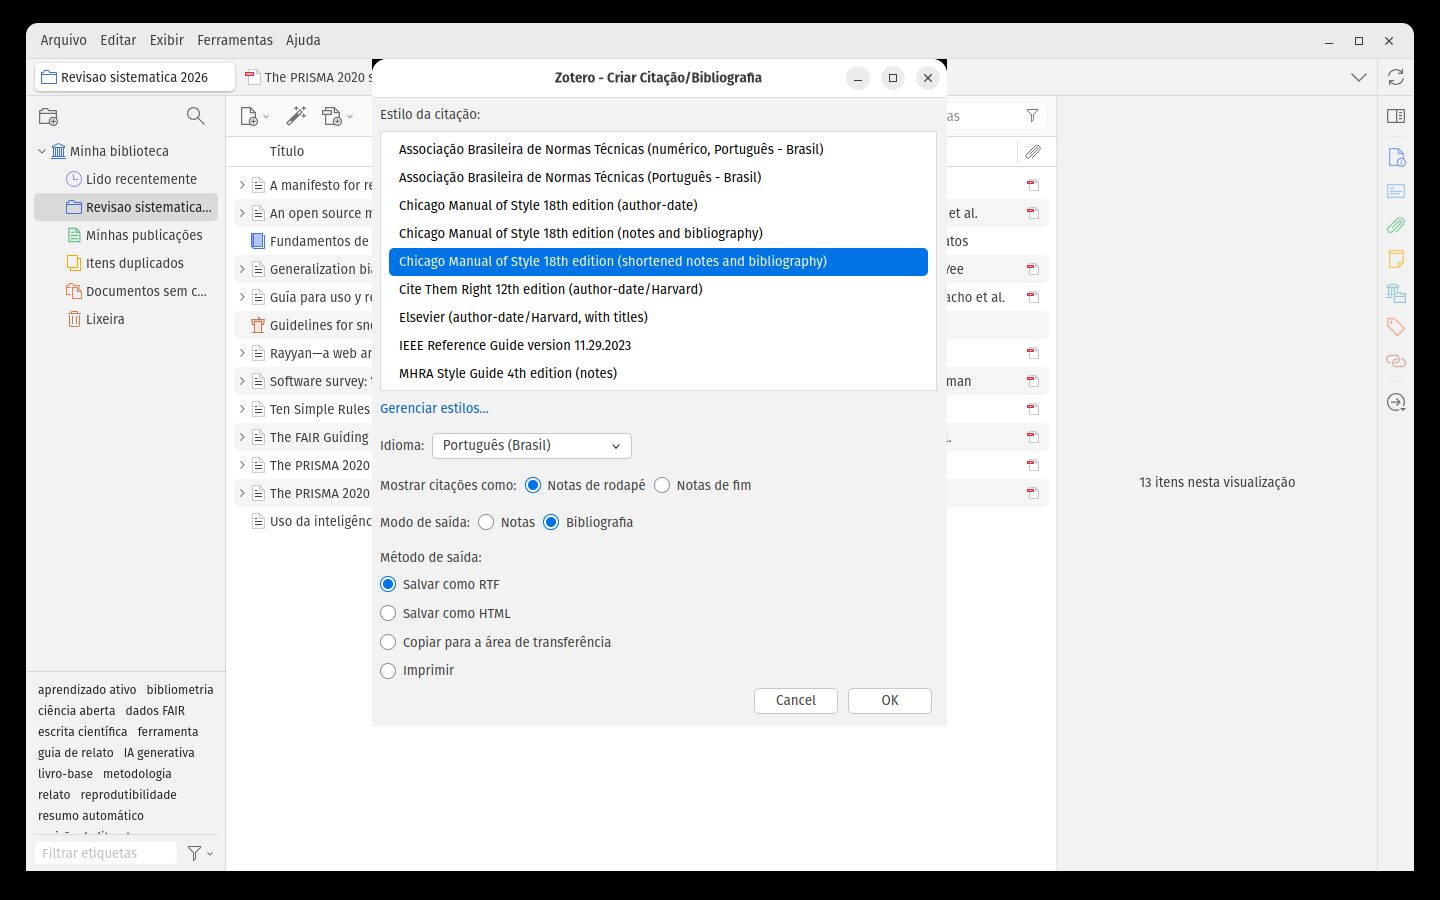Choose Notas de fim radio button
This screenshot has width=1440, height=900.
tap(662, 485)
